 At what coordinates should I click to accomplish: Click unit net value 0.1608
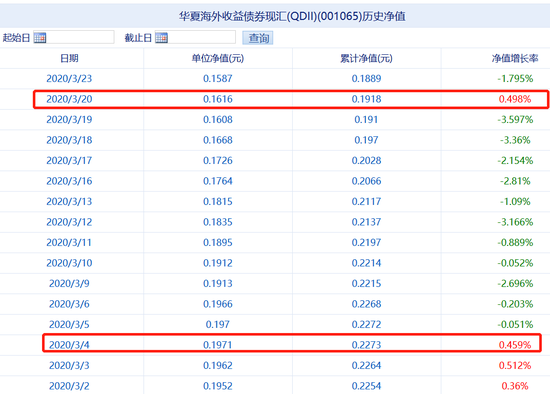tap(218, 120)
